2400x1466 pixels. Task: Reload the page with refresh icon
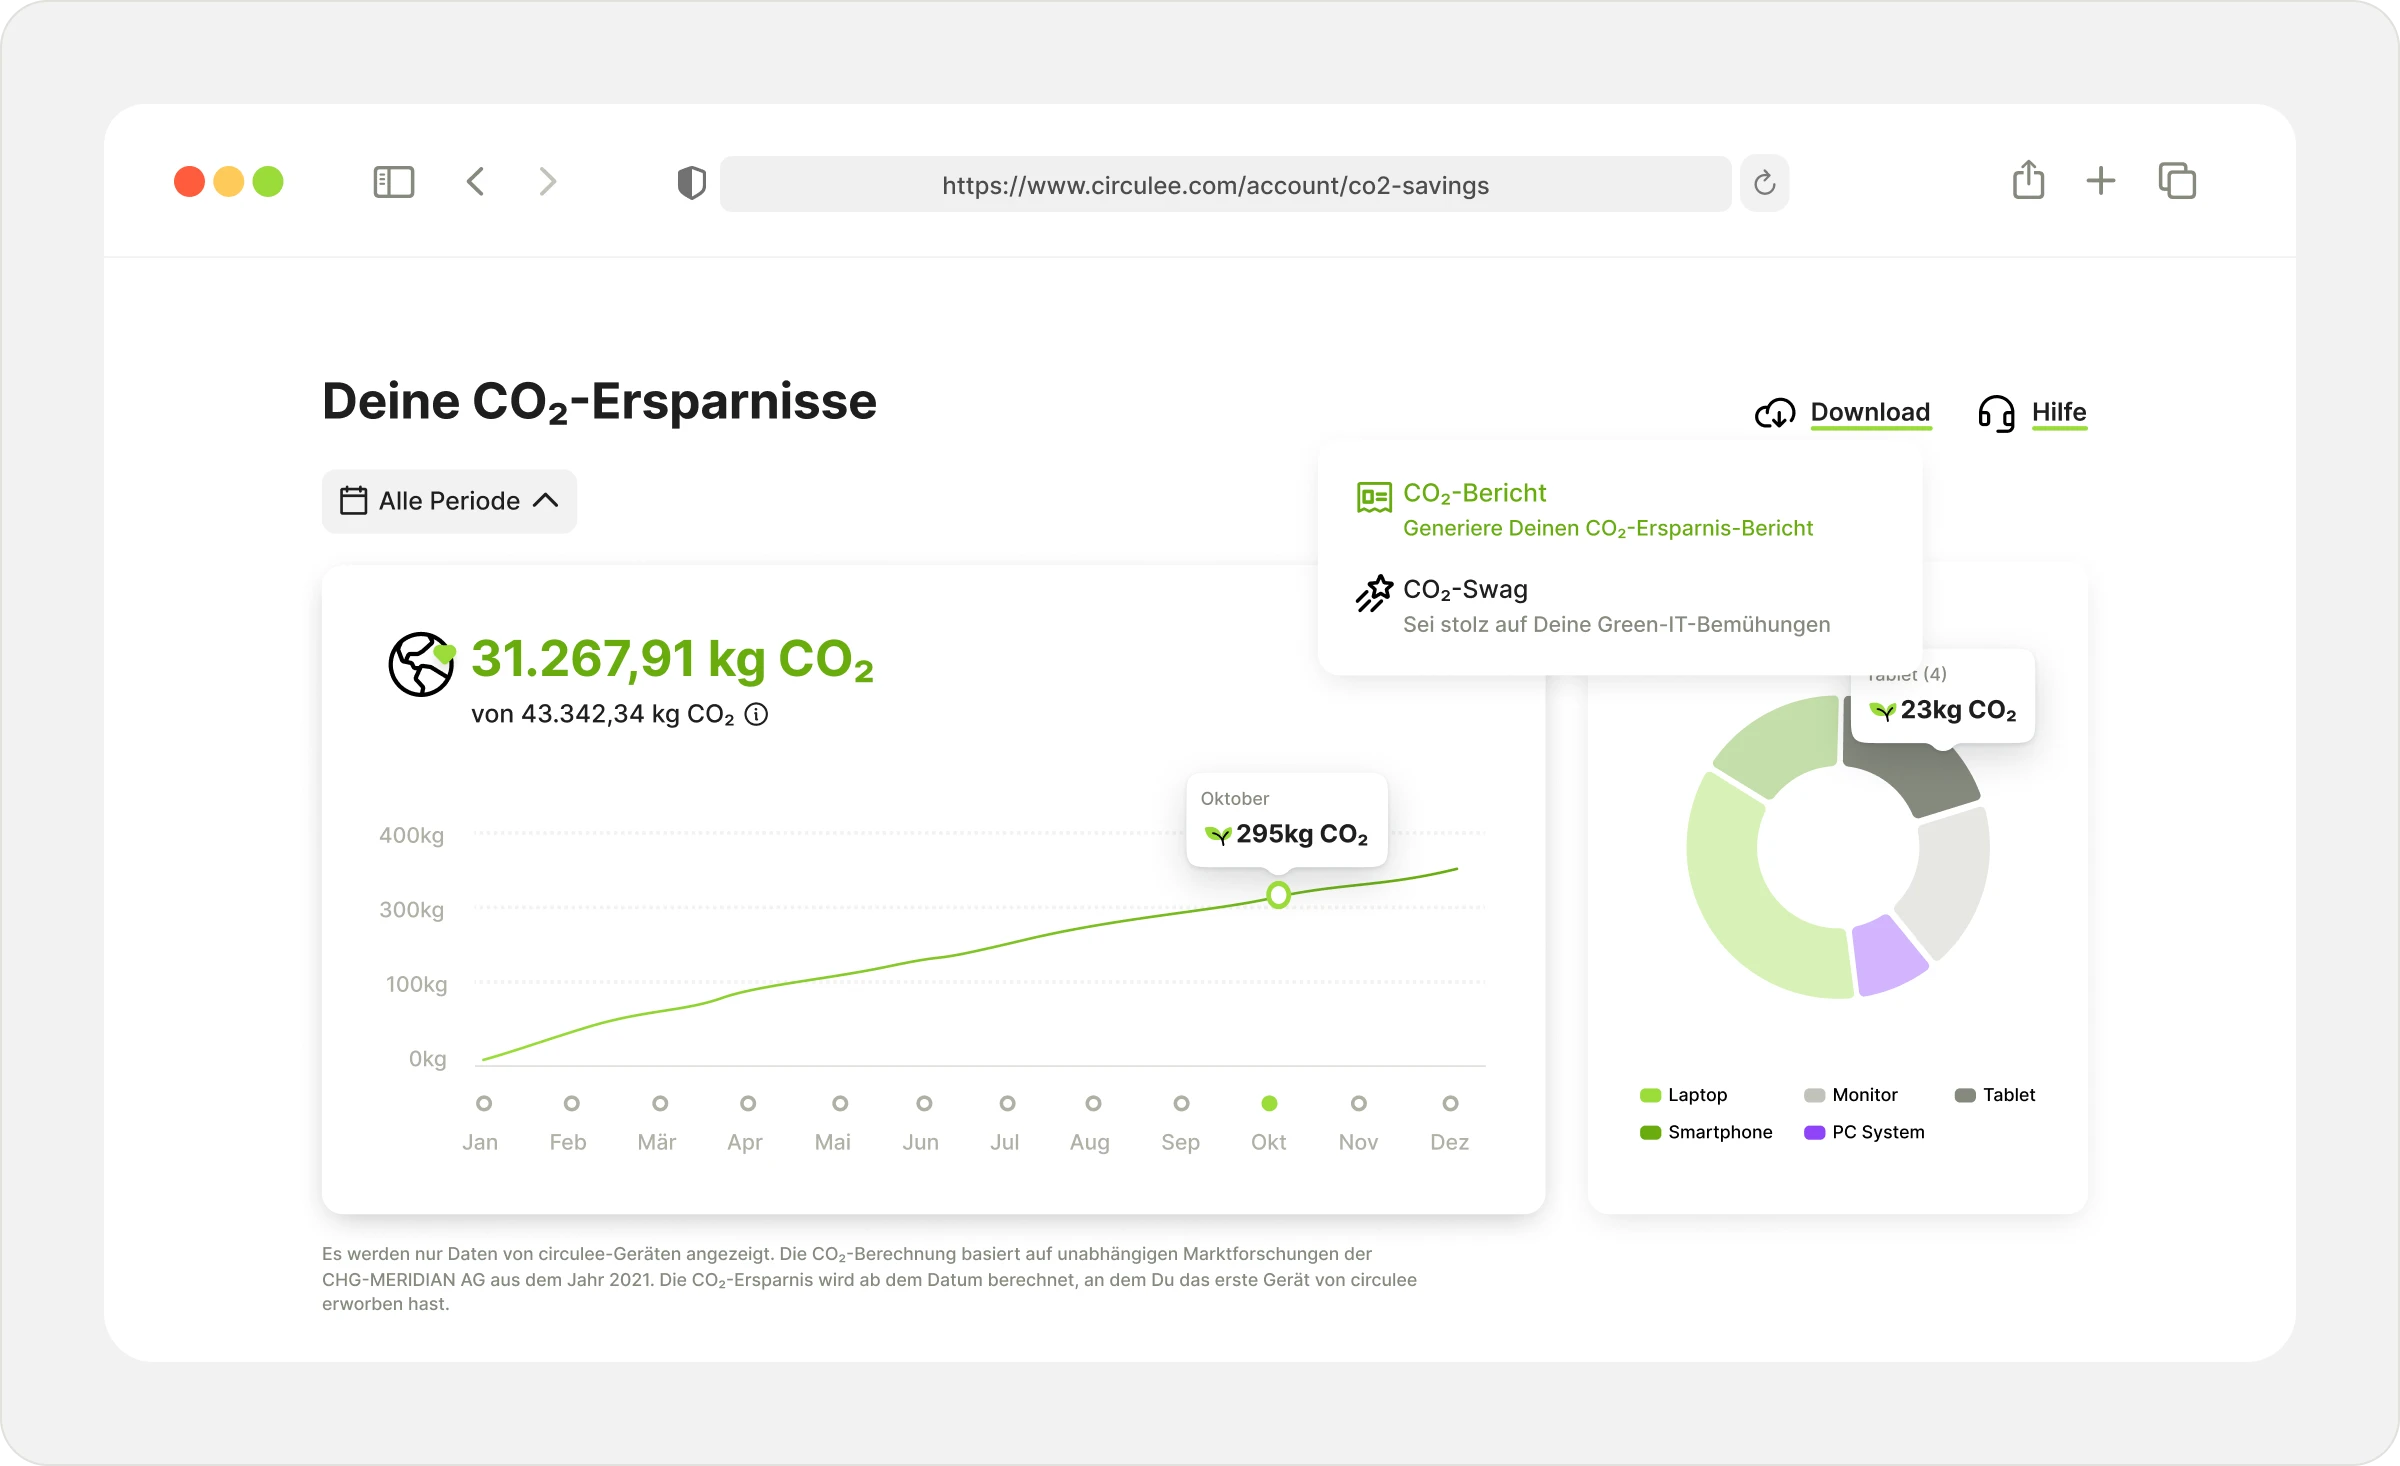pyautogui.click(x=1764, y=183)
